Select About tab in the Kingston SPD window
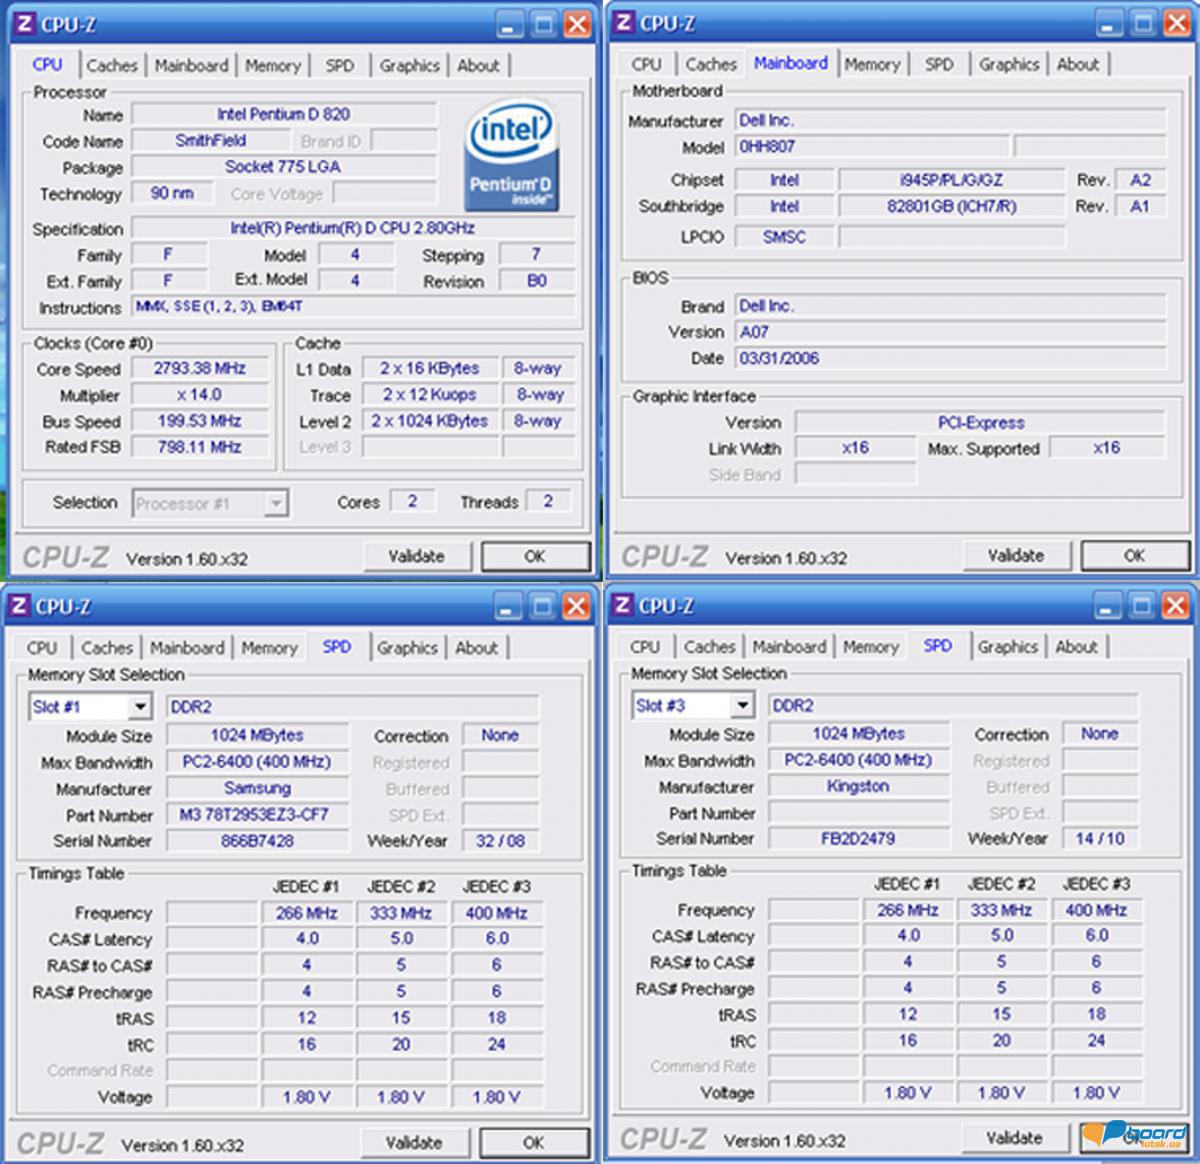This screenshot has height=1164, width=1200. tap(1076, 647)
